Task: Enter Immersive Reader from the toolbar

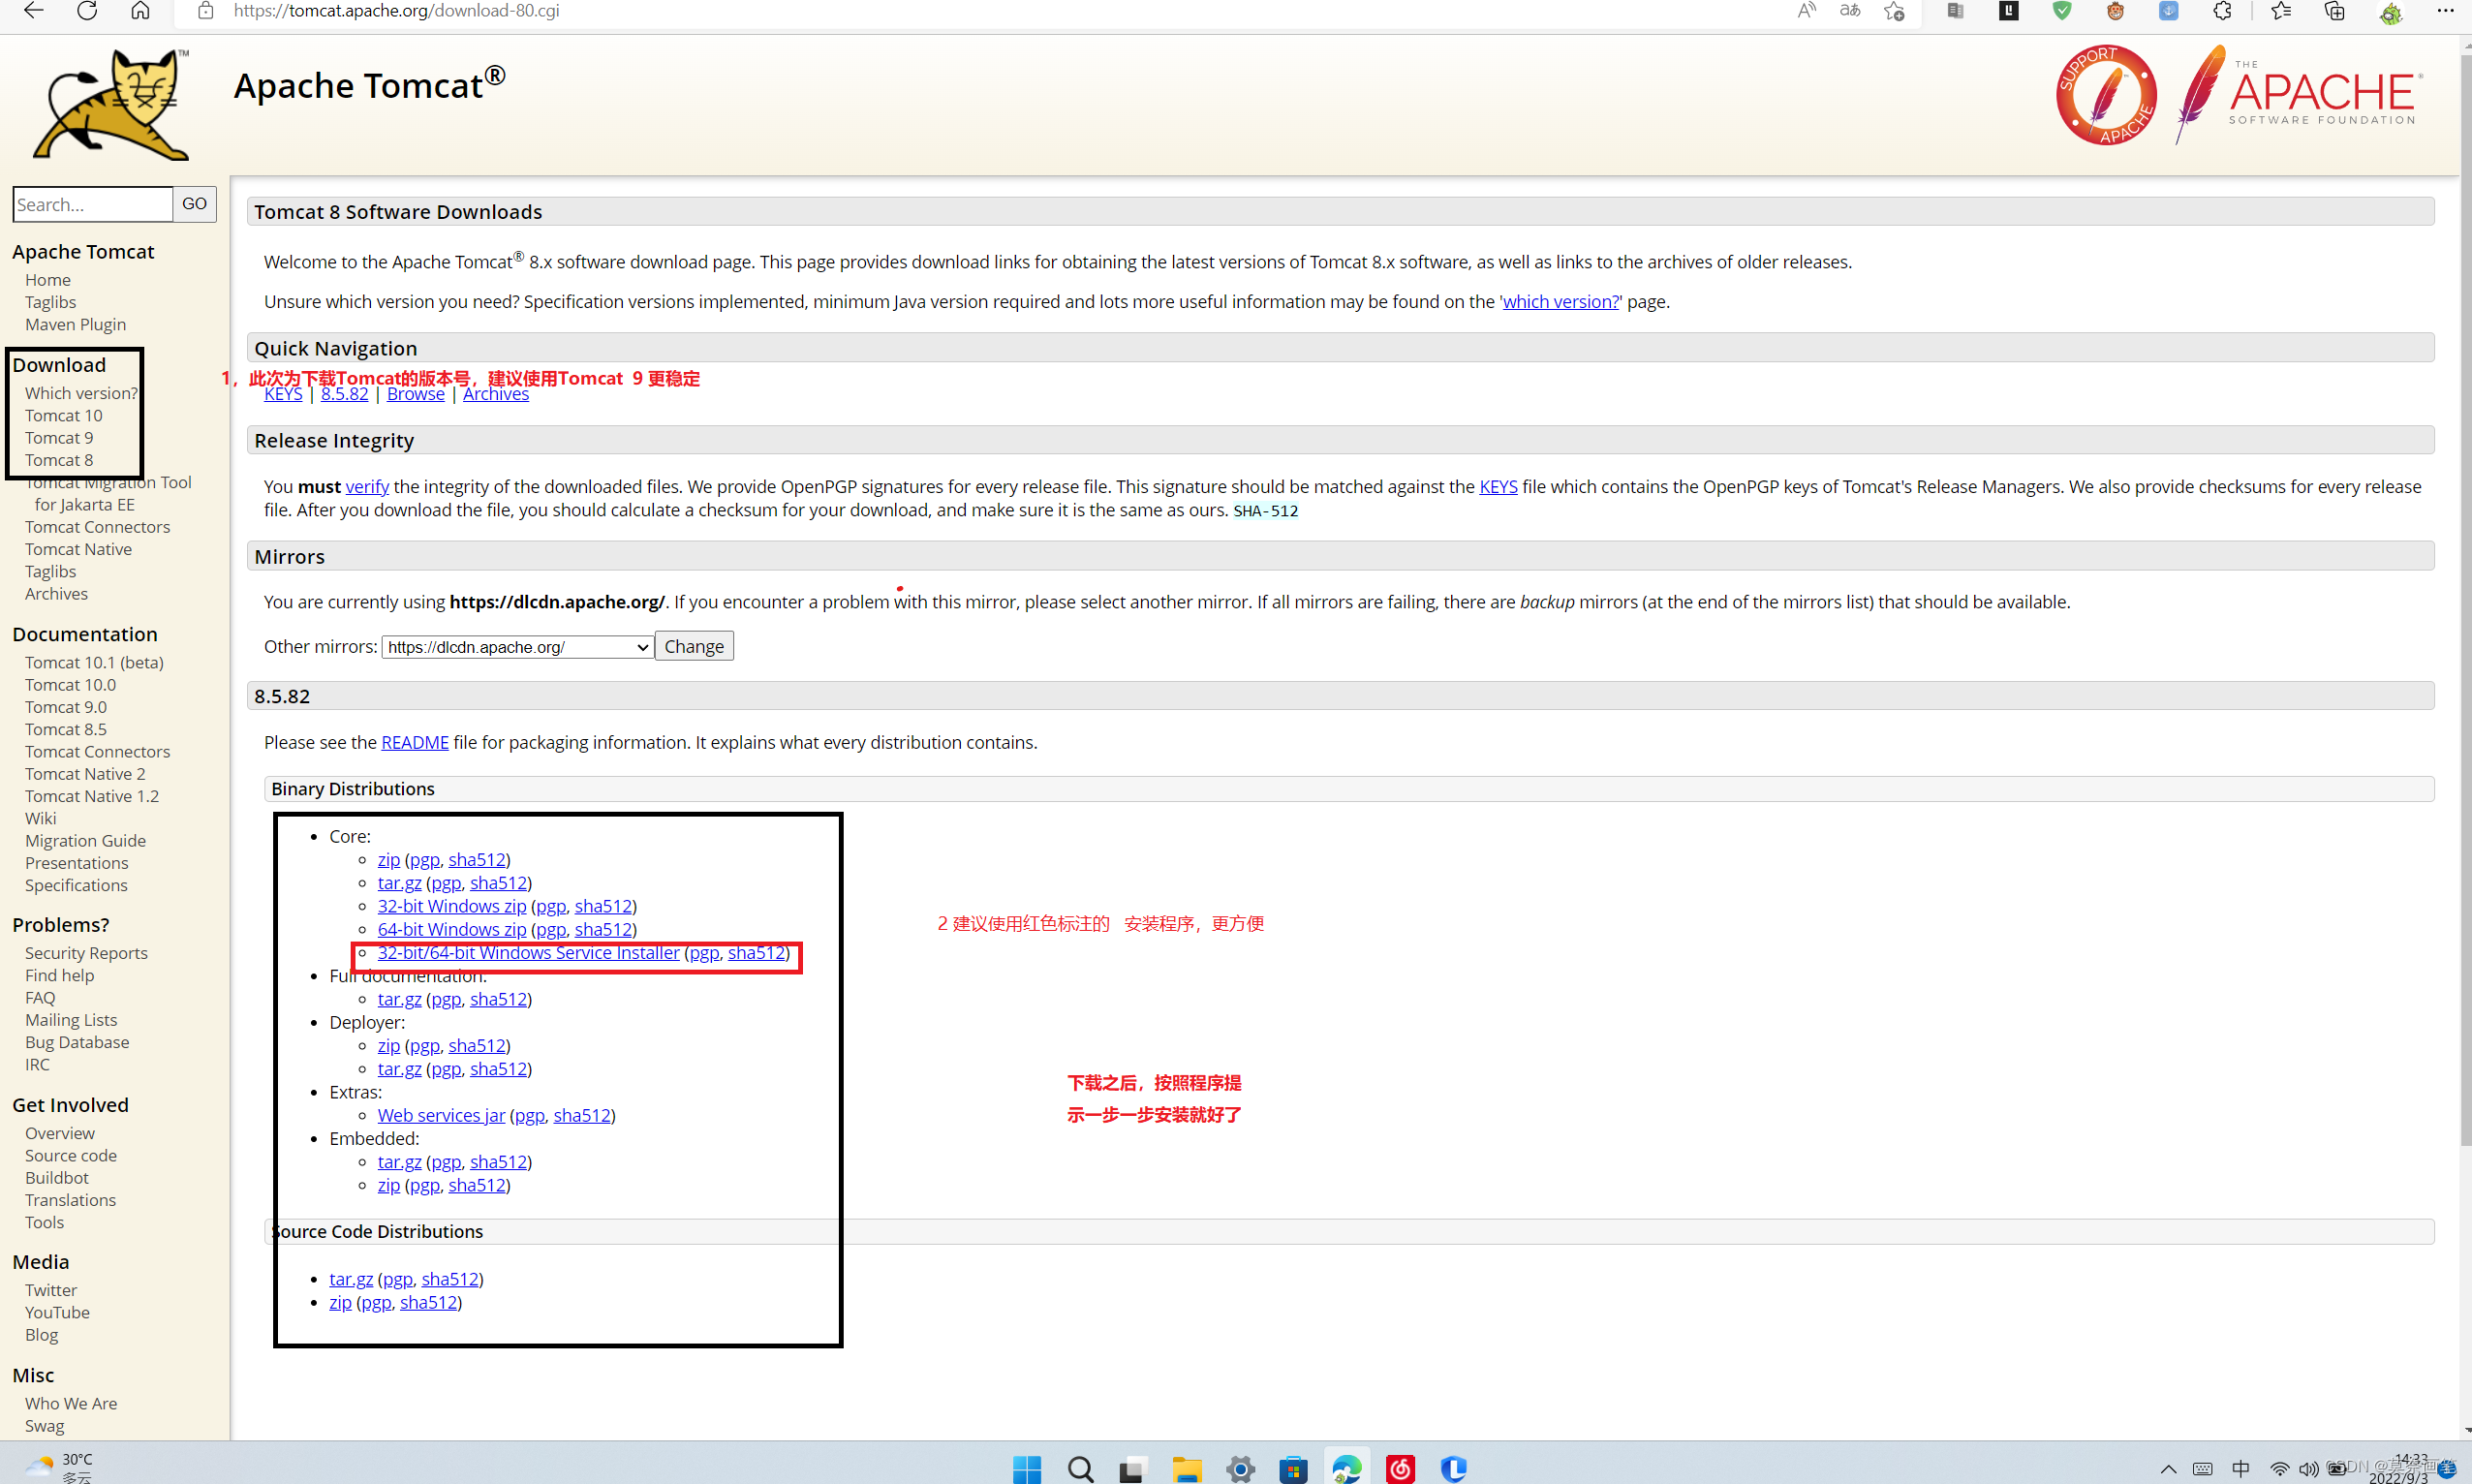Action: [1956, 11]
